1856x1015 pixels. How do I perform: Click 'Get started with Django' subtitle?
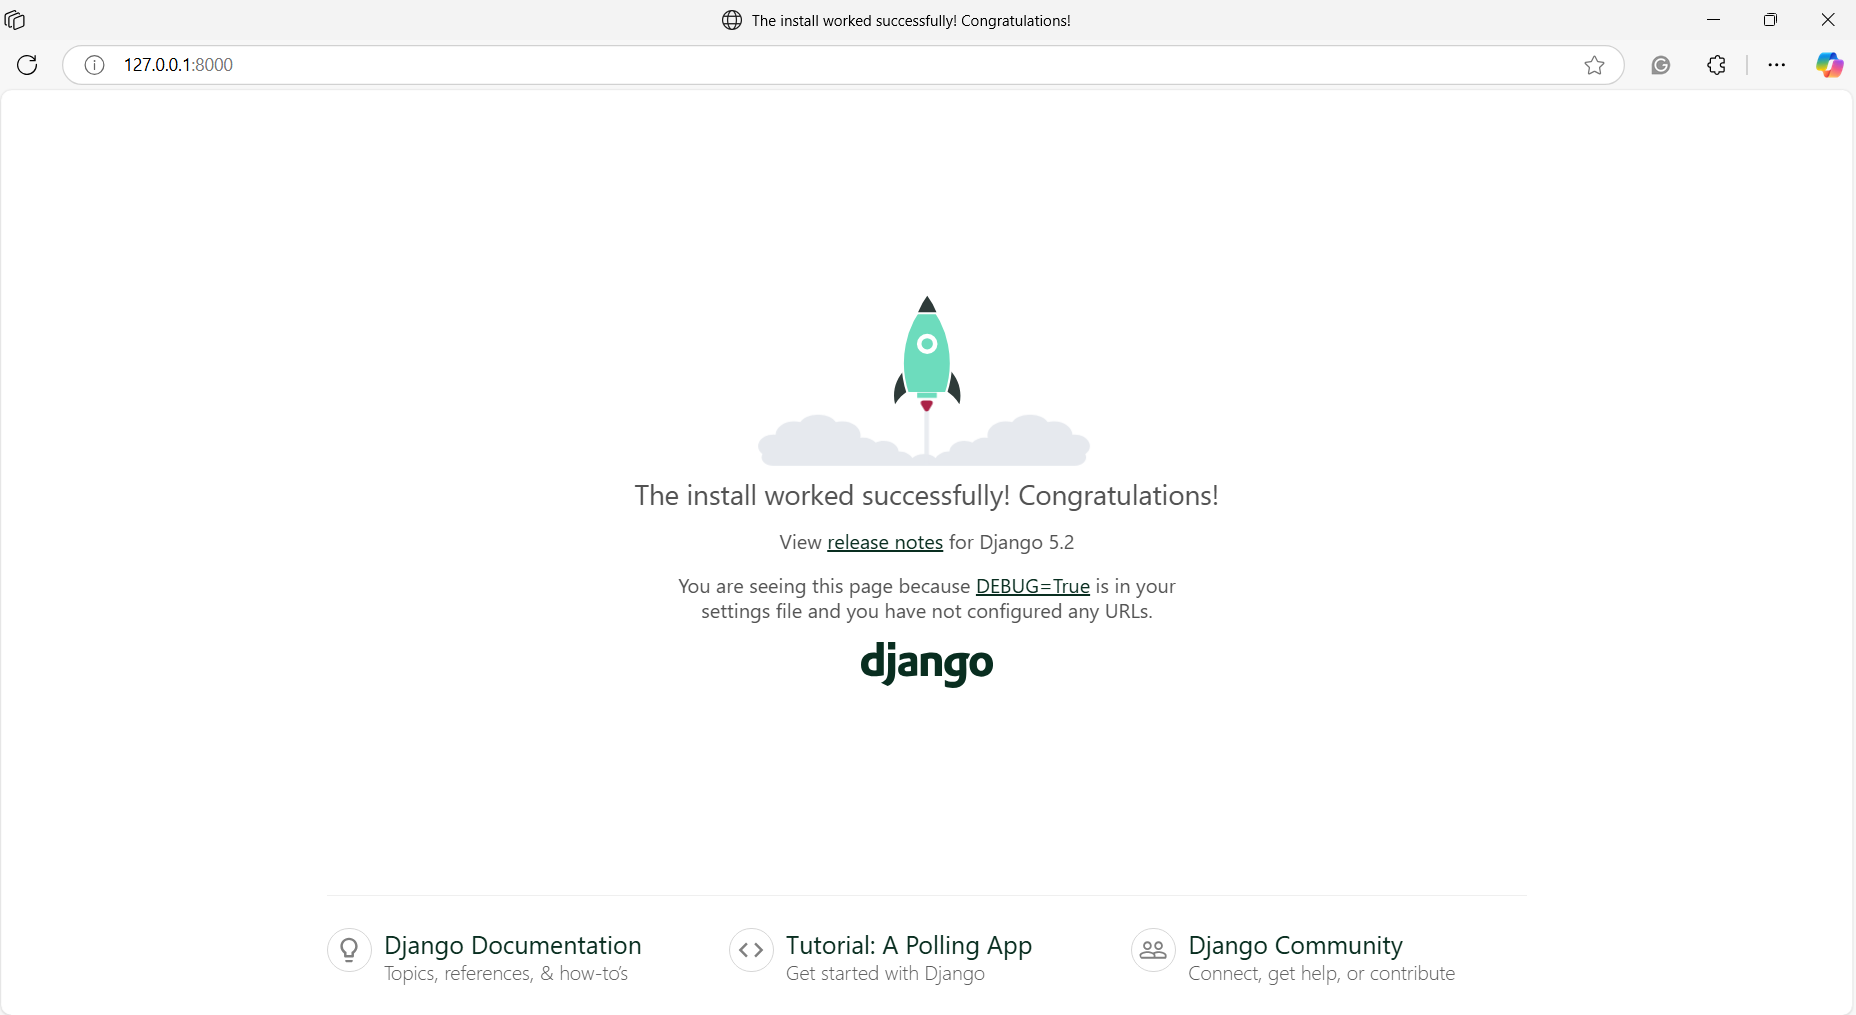pyautogui.click(x=886, y=973)
